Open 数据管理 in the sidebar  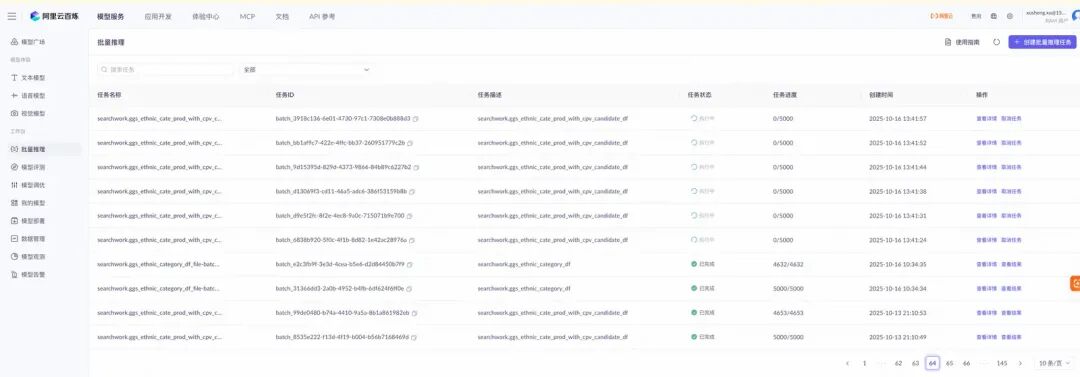[x=28, y=238]
